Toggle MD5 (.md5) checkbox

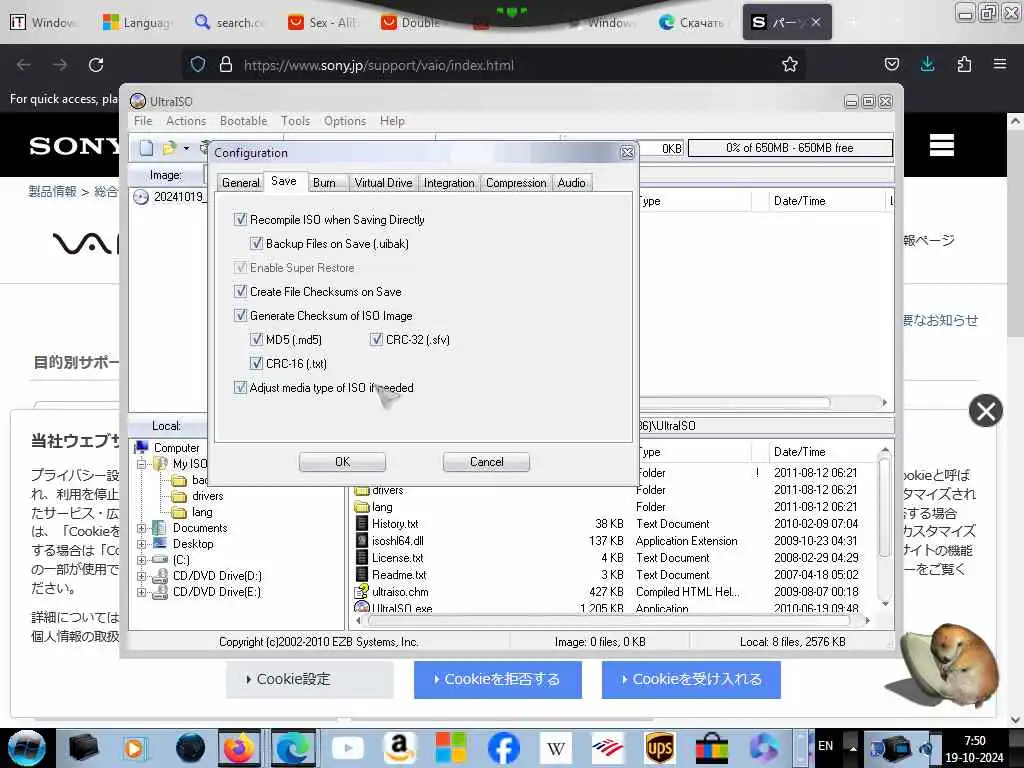256,340
